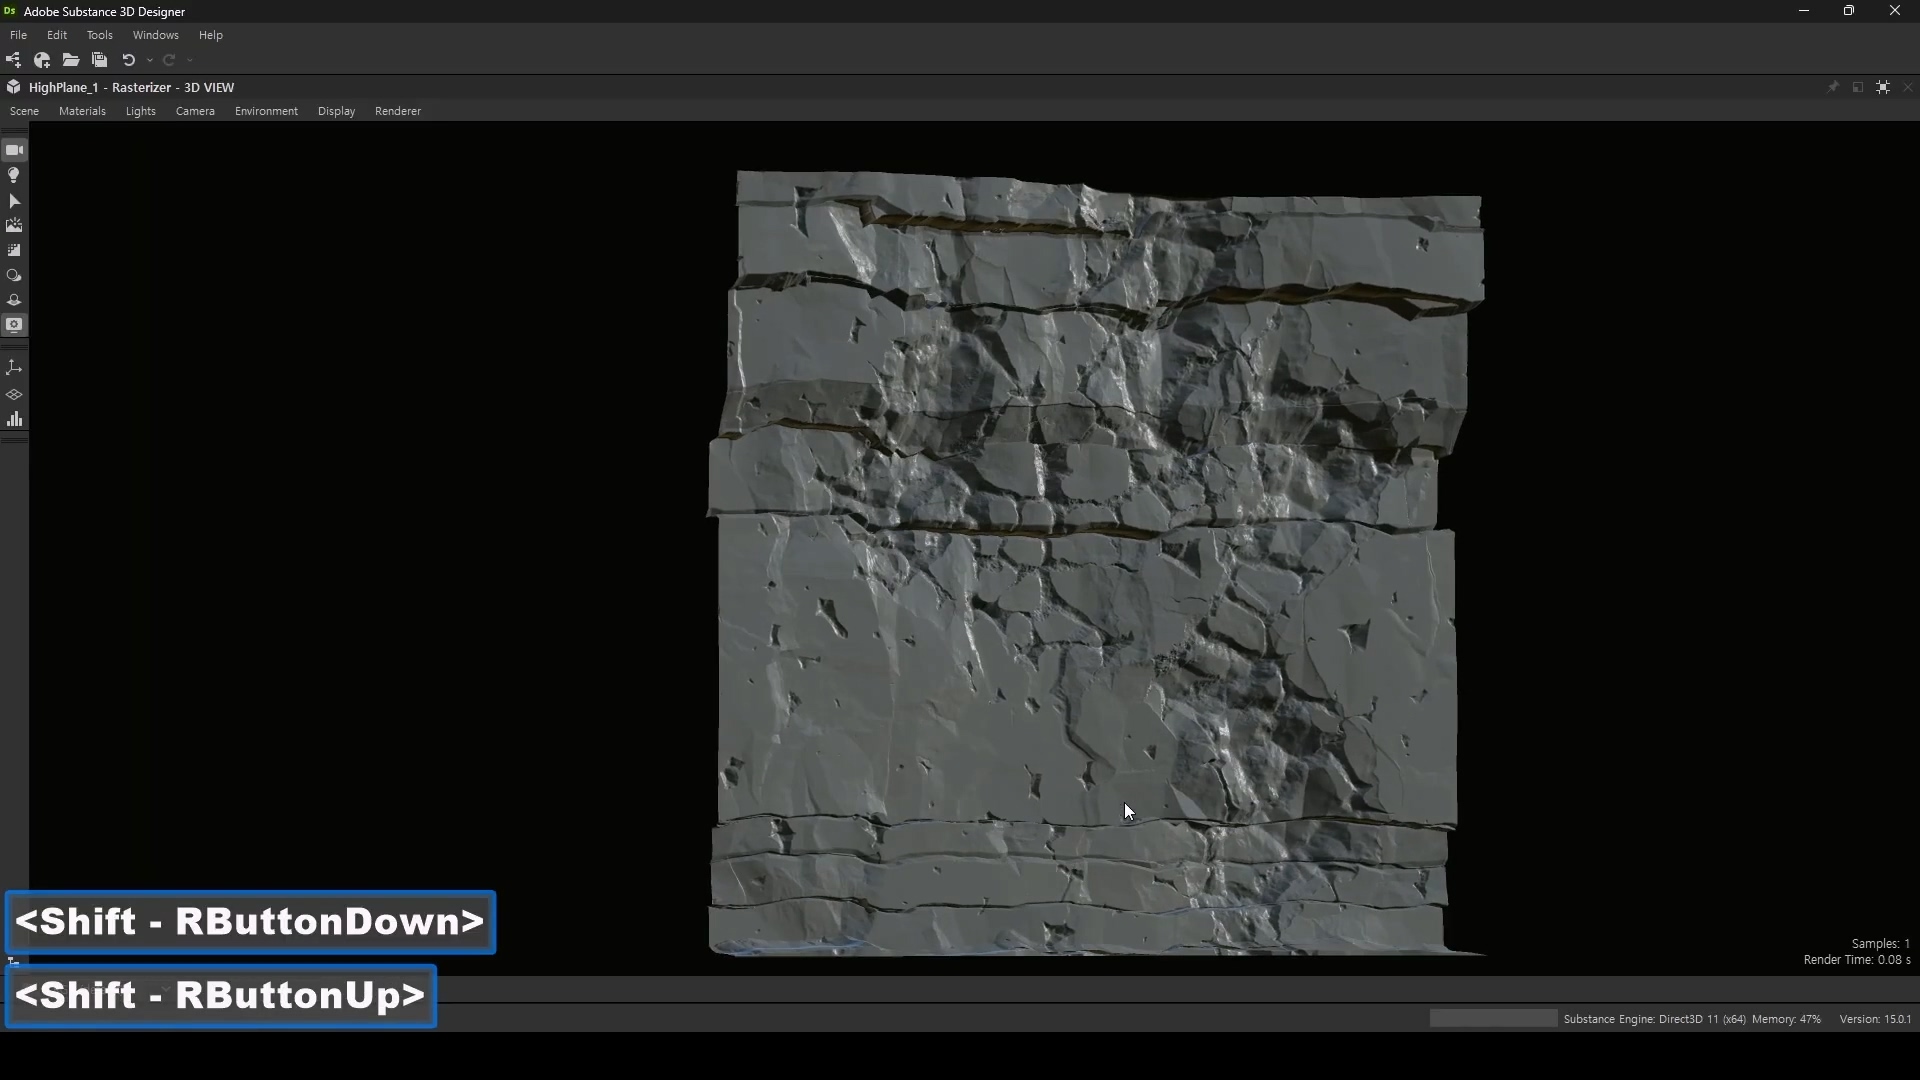1920x1080 pixels.
Task: Open the Windows menu
Action: (x=155, y=35)
